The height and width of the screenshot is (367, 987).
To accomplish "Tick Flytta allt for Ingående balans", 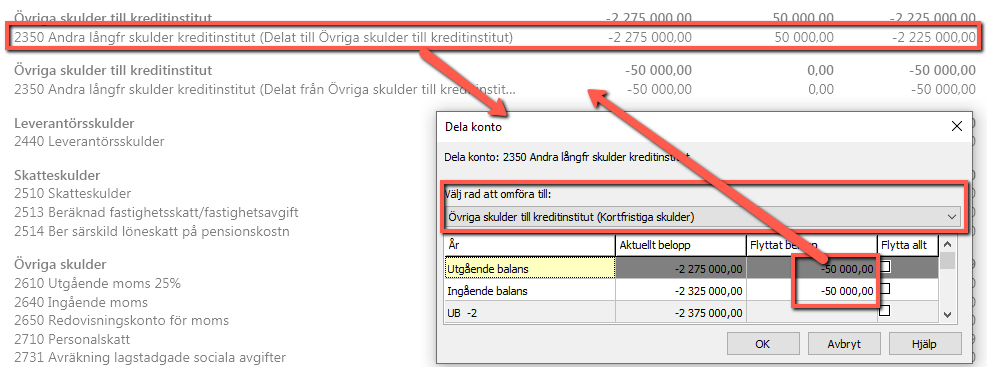I will click(x=885, y=288).
